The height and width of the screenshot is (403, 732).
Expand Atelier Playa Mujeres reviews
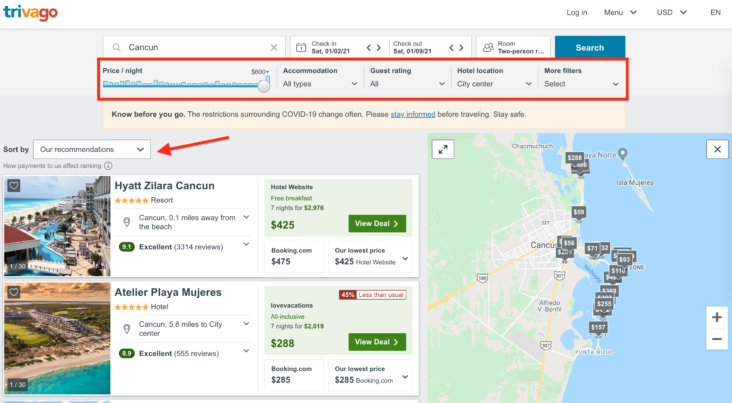pyautogui.click(x=246, y=351)
